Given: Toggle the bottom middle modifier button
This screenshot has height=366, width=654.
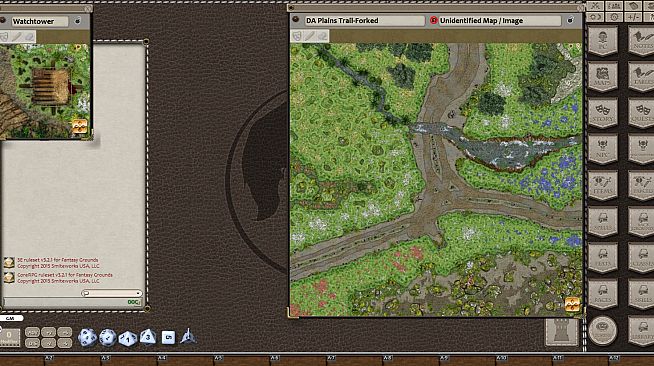Looking at the screenshot, I should (x=48, y=343).
